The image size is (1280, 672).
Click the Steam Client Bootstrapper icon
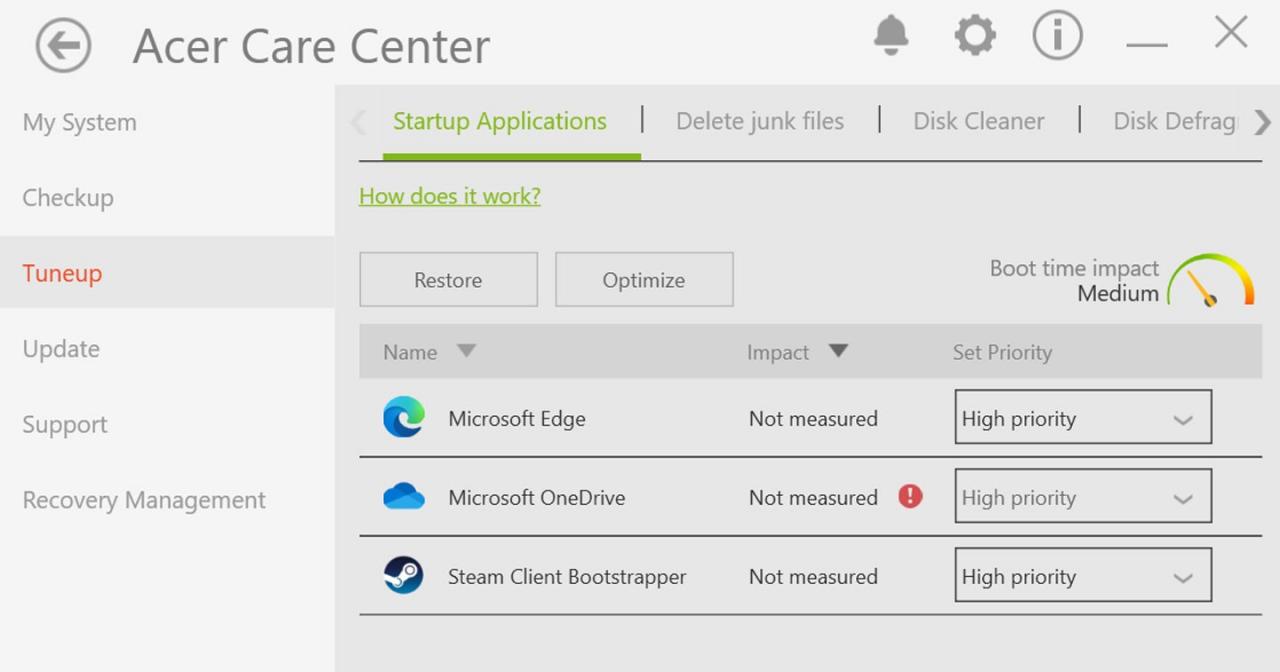click(x=404, y=576)
